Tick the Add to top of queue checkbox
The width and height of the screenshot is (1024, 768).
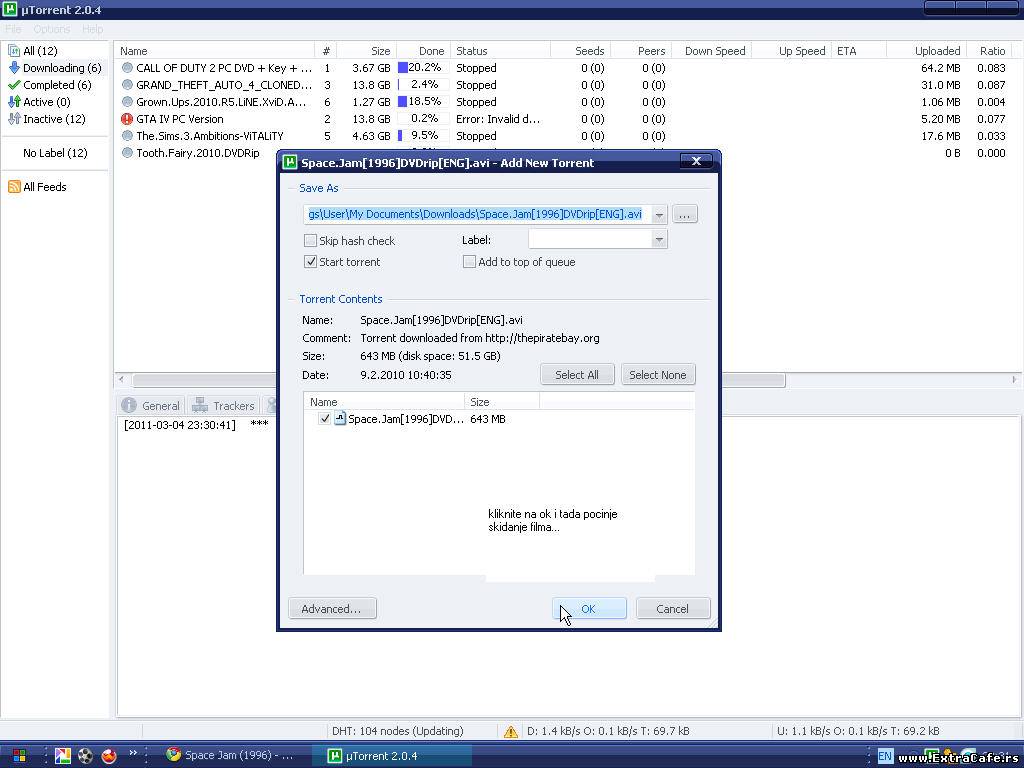coord(469,262)
